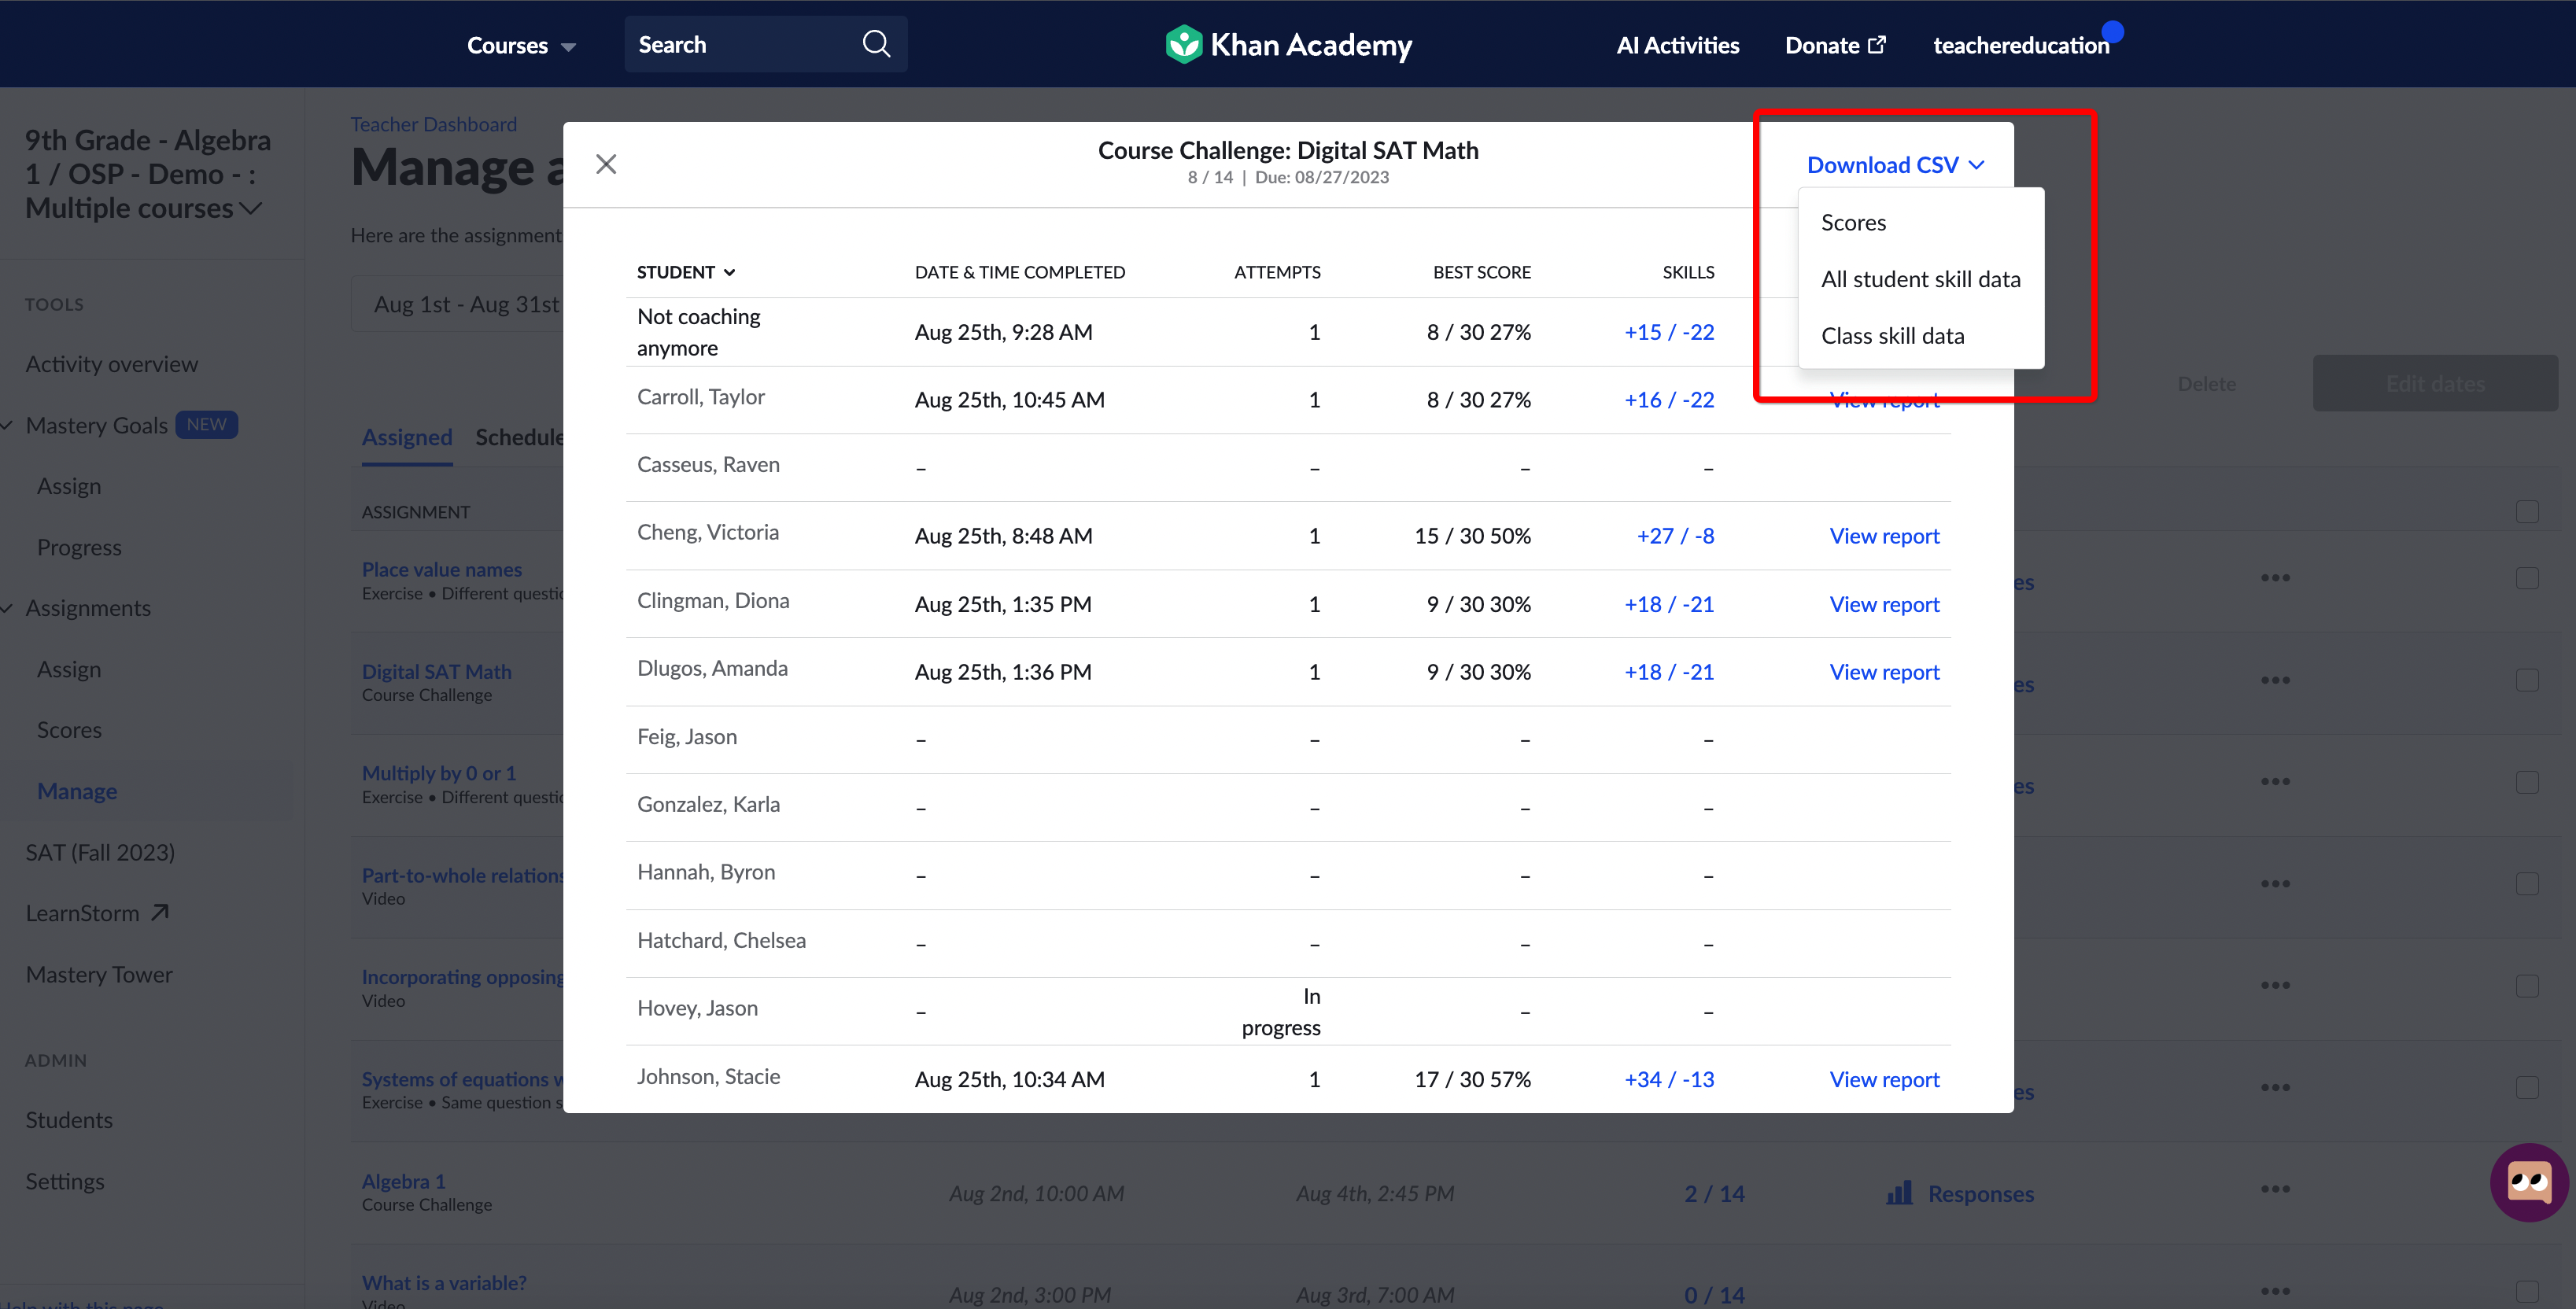Open SAT (Fall 2023) in the sidebar
Image resolution: width=2576 pixels, height=1309 pixels.
coord(100,852)
